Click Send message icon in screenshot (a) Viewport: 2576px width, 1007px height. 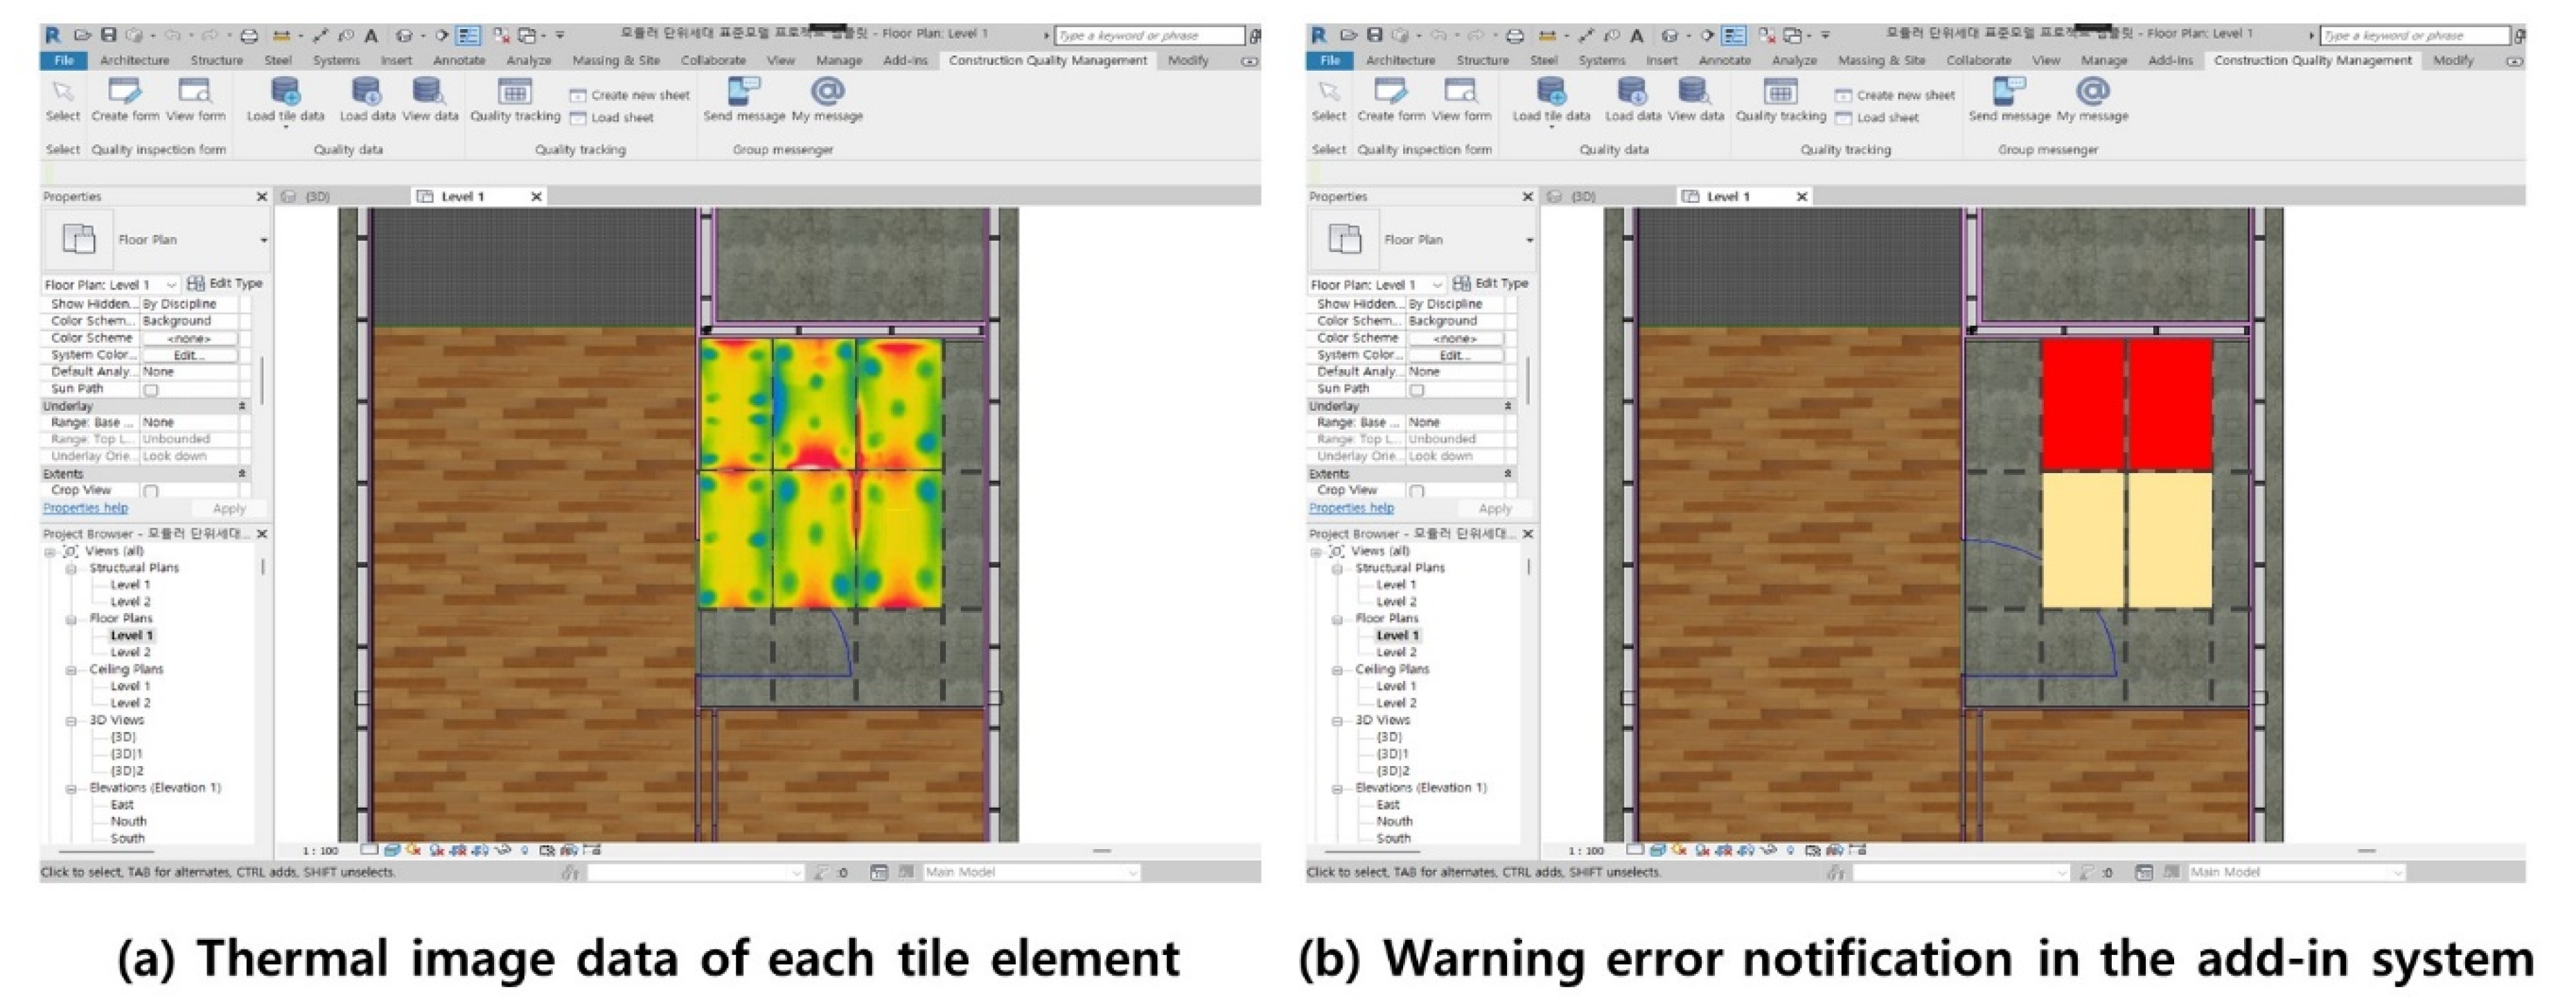pyautogui.click(x=743, y=92)
